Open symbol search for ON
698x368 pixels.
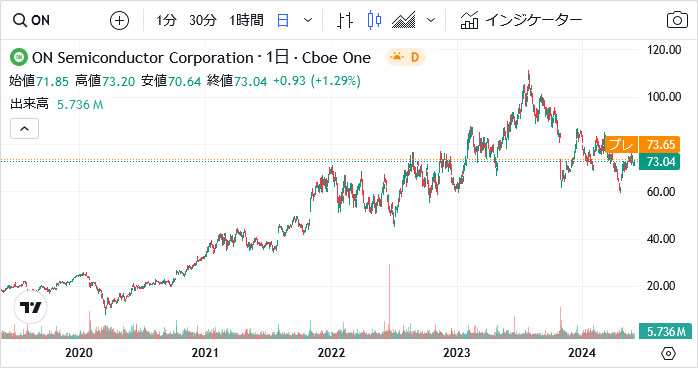pos(31,20)
